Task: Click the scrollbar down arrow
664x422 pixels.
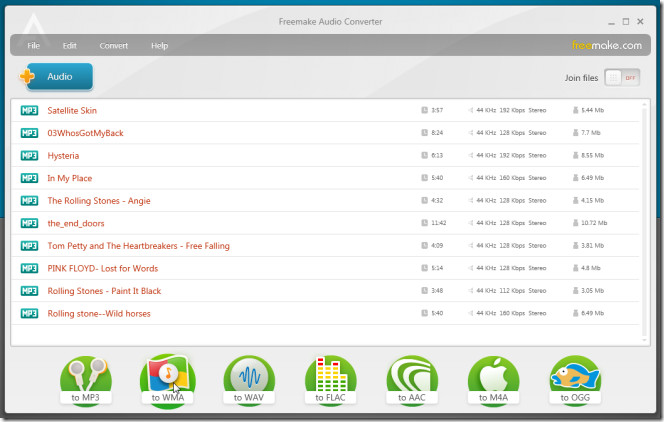Action: (x=644, y=340)
